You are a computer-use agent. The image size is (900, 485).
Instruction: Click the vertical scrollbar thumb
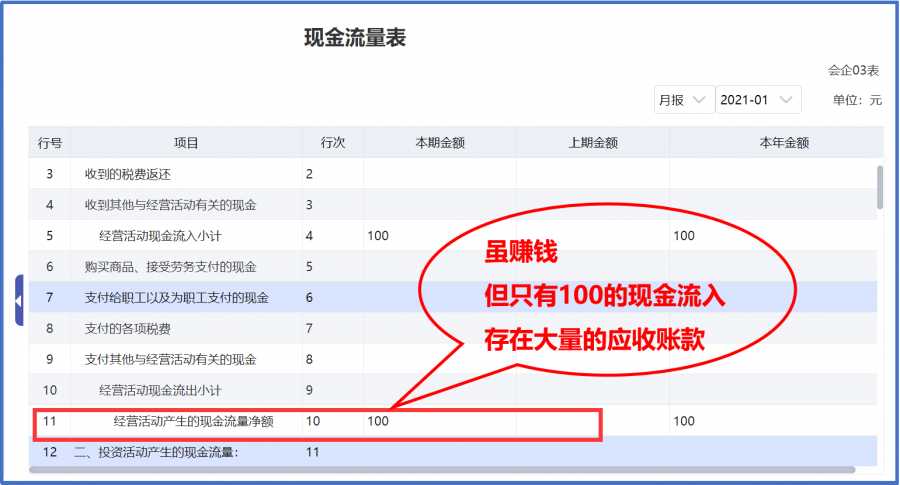[880, 187]
